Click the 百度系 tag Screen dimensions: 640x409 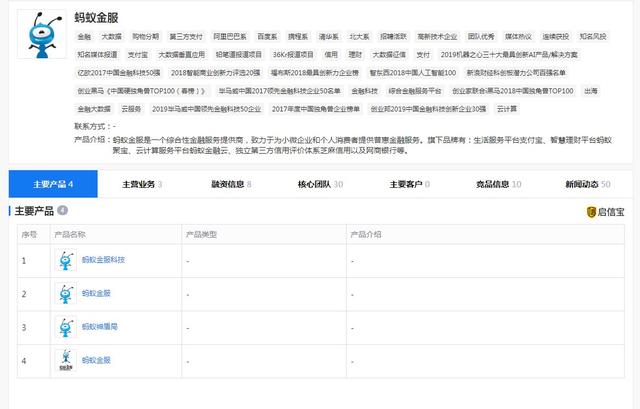coord(267,37)
